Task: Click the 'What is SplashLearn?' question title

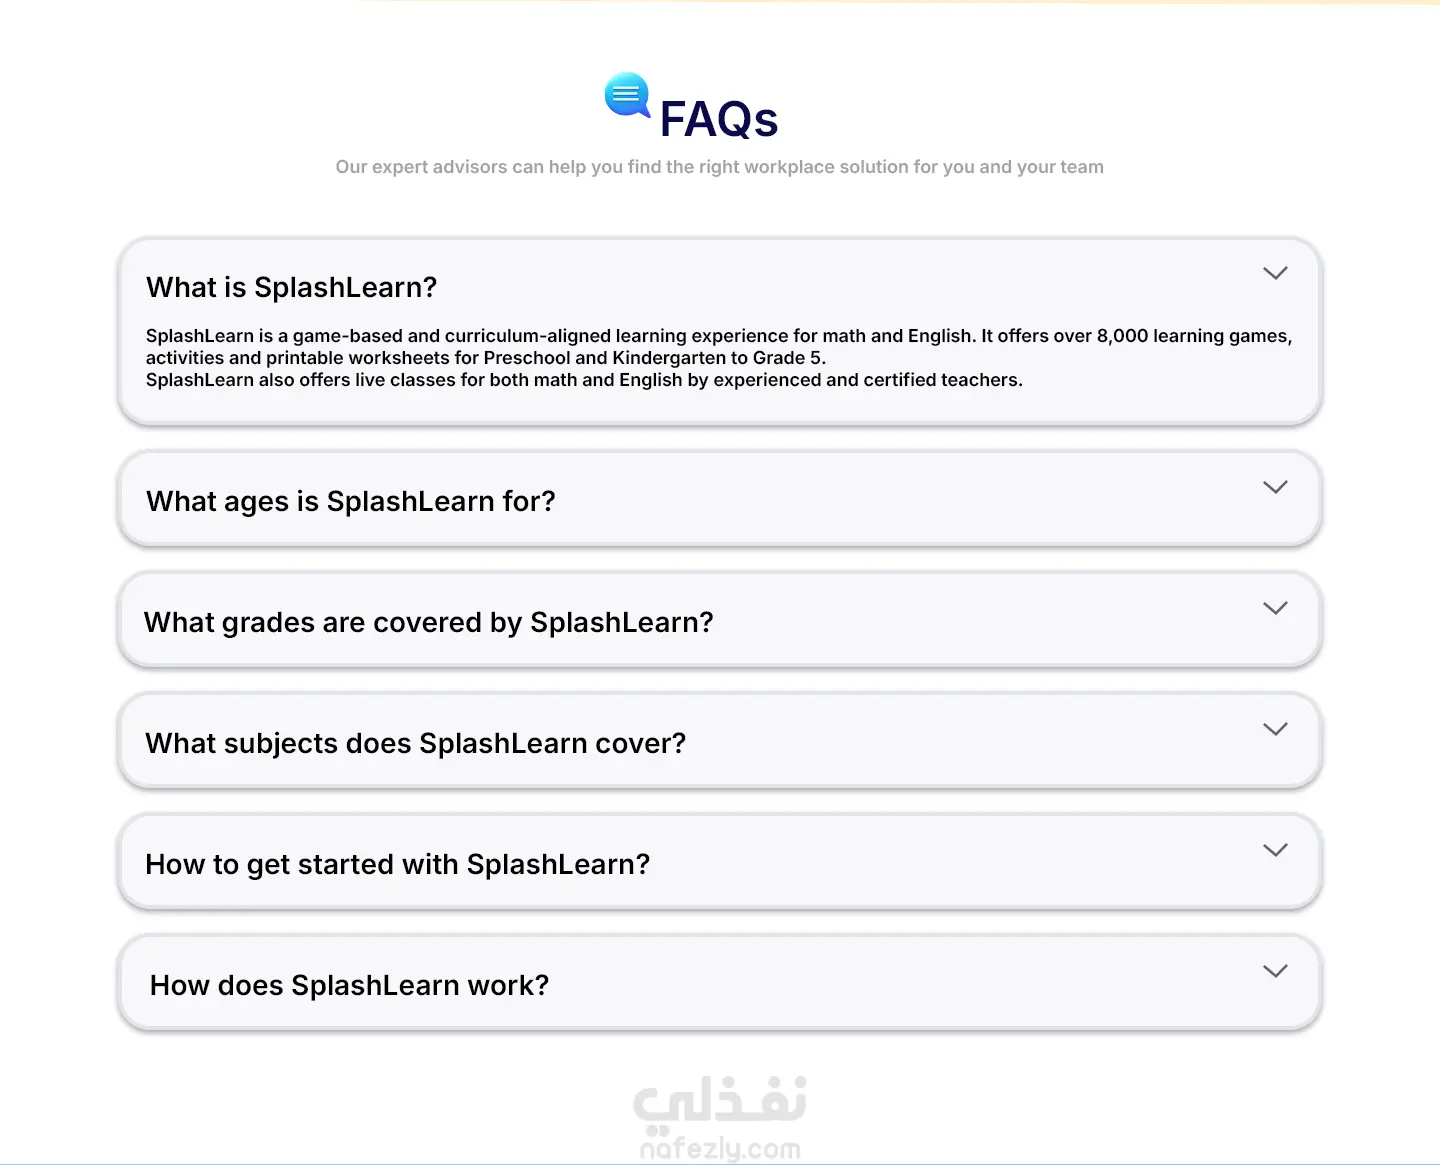Action: coord(291,288)
